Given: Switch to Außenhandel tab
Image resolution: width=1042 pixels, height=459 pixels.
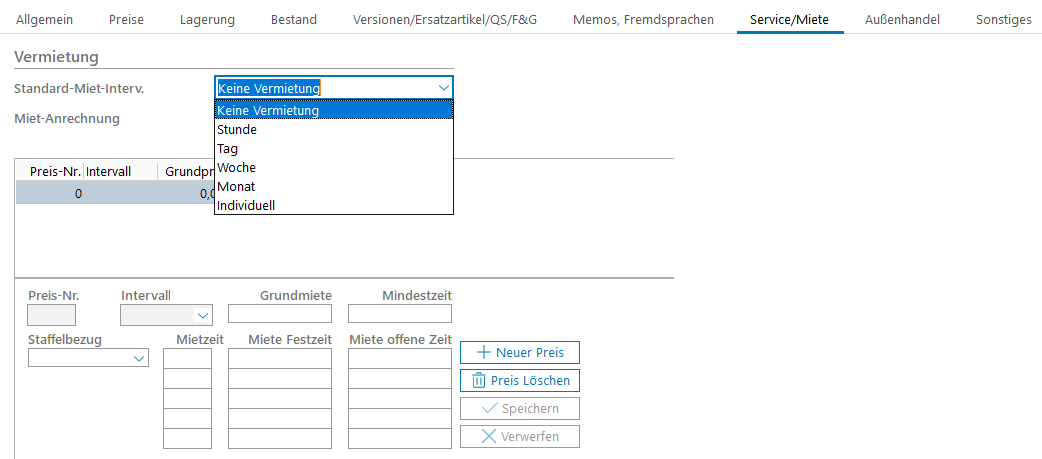Looking at the screenshot, I should (x=903, y=19).
